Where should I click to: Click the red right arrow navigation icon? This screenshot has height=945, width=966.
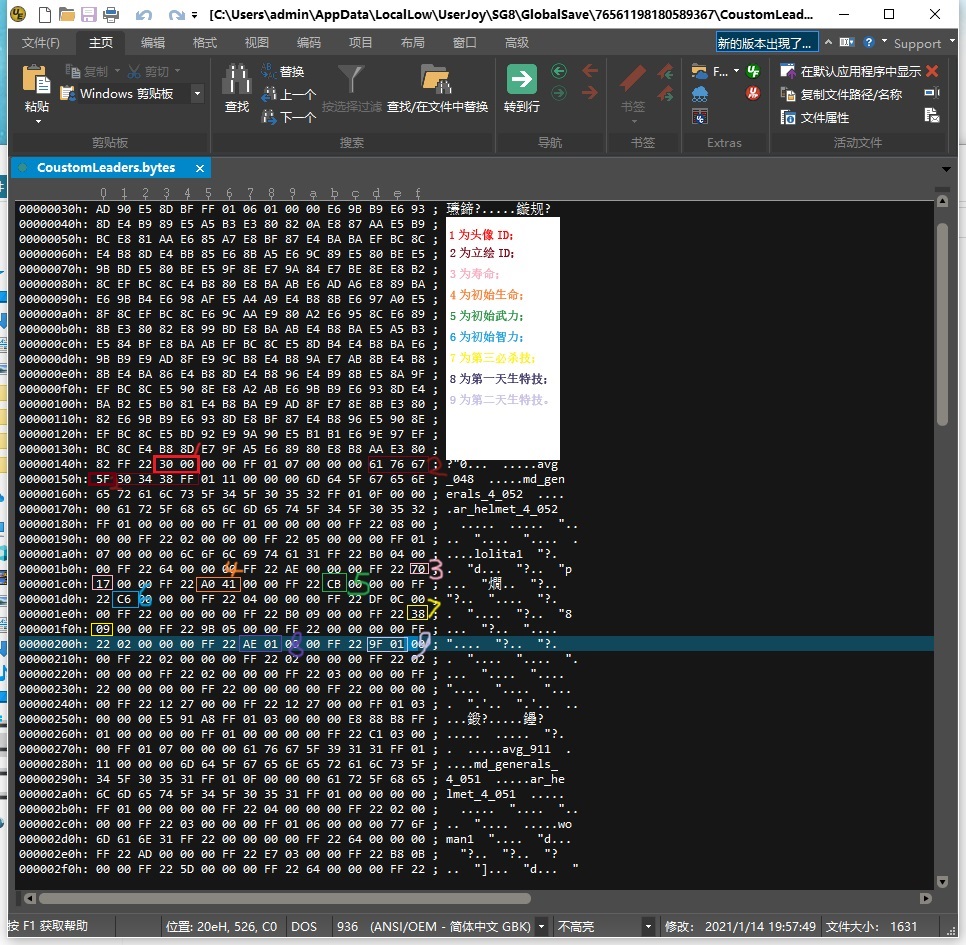click(590, 93)
